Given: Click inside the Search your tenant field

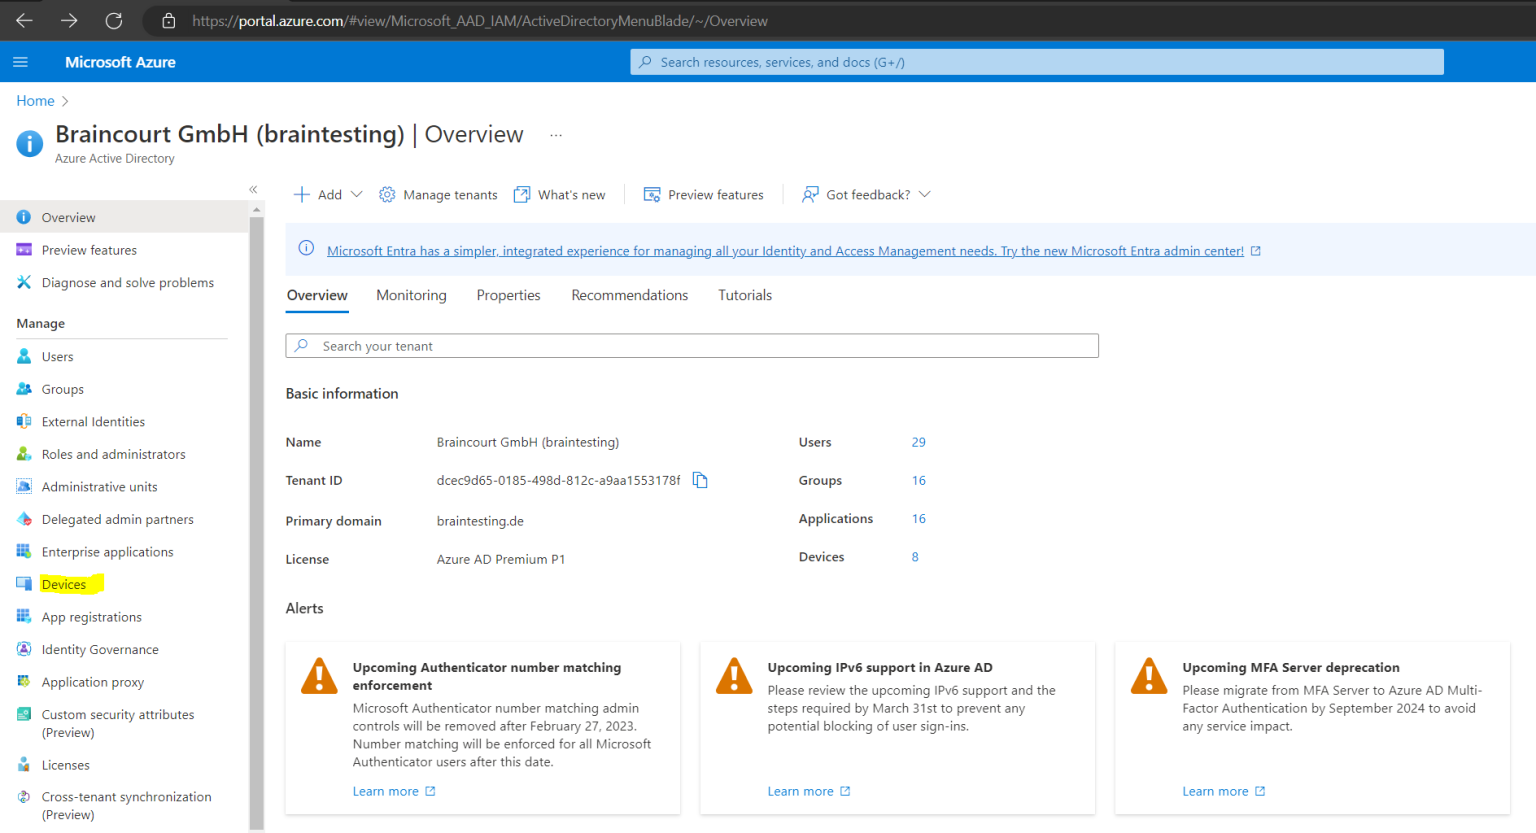Looking at the screenshot, I should pyautogui.click(x=692, y=345).
